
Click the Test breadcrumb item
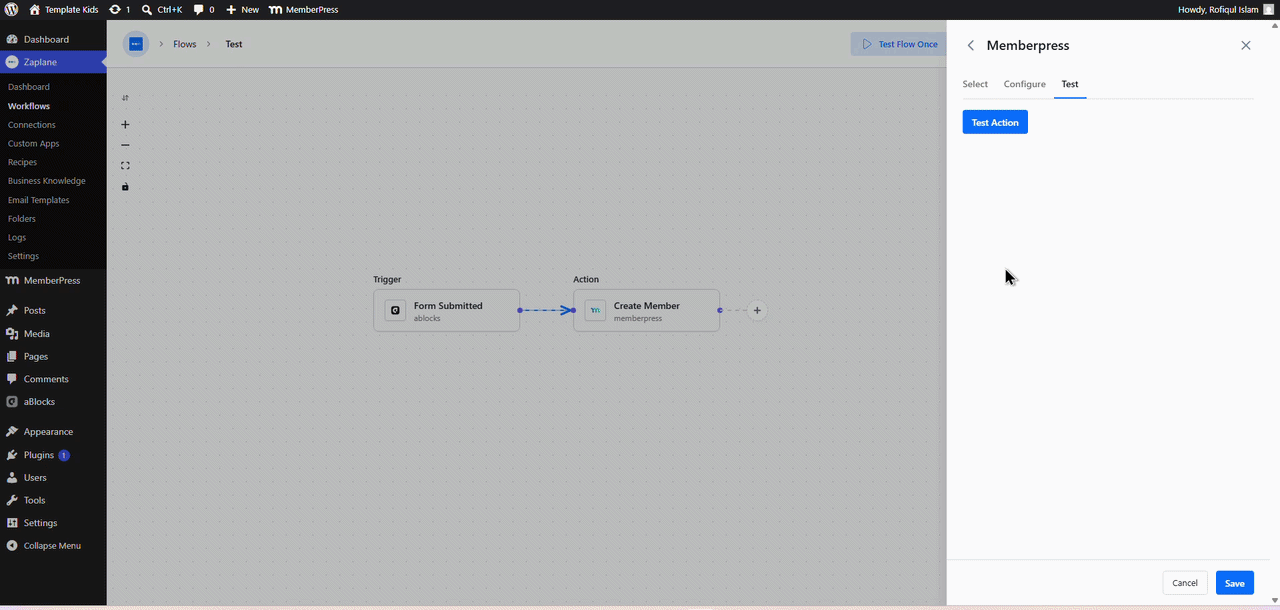pyautogui.click(x=234, y=44)
